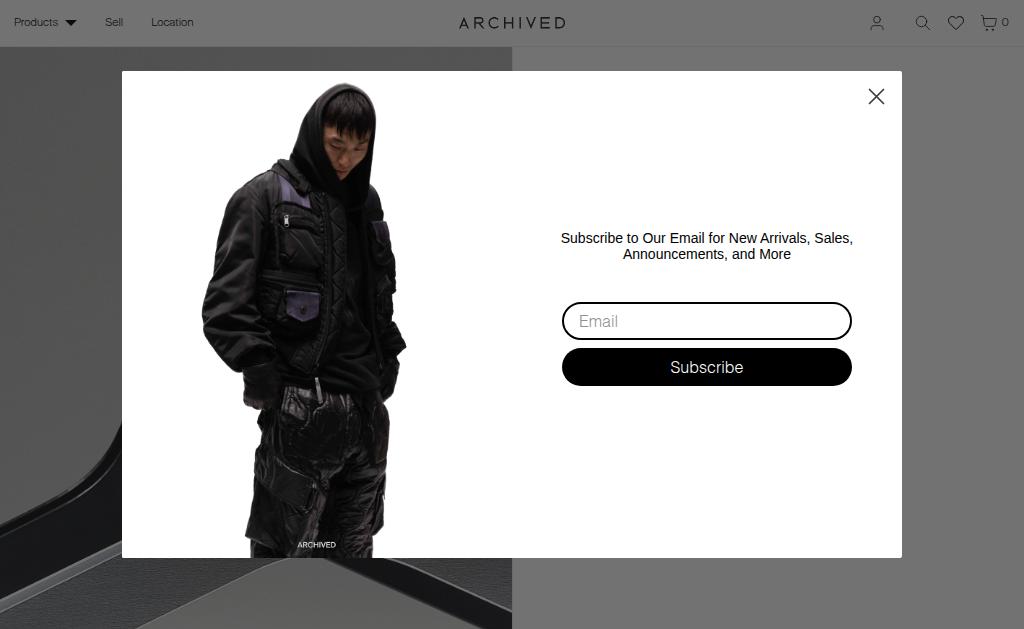
Task: Click the dimmed hero image behind the popup
Action: click(x=60, y=327)
